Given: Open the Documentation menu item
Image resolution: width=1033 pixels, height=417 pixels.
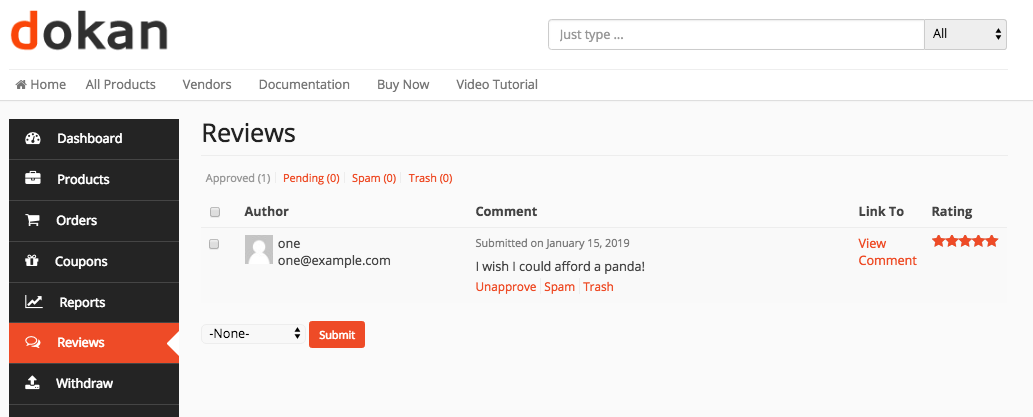Looking at the screenshot, I should point(304,84).
